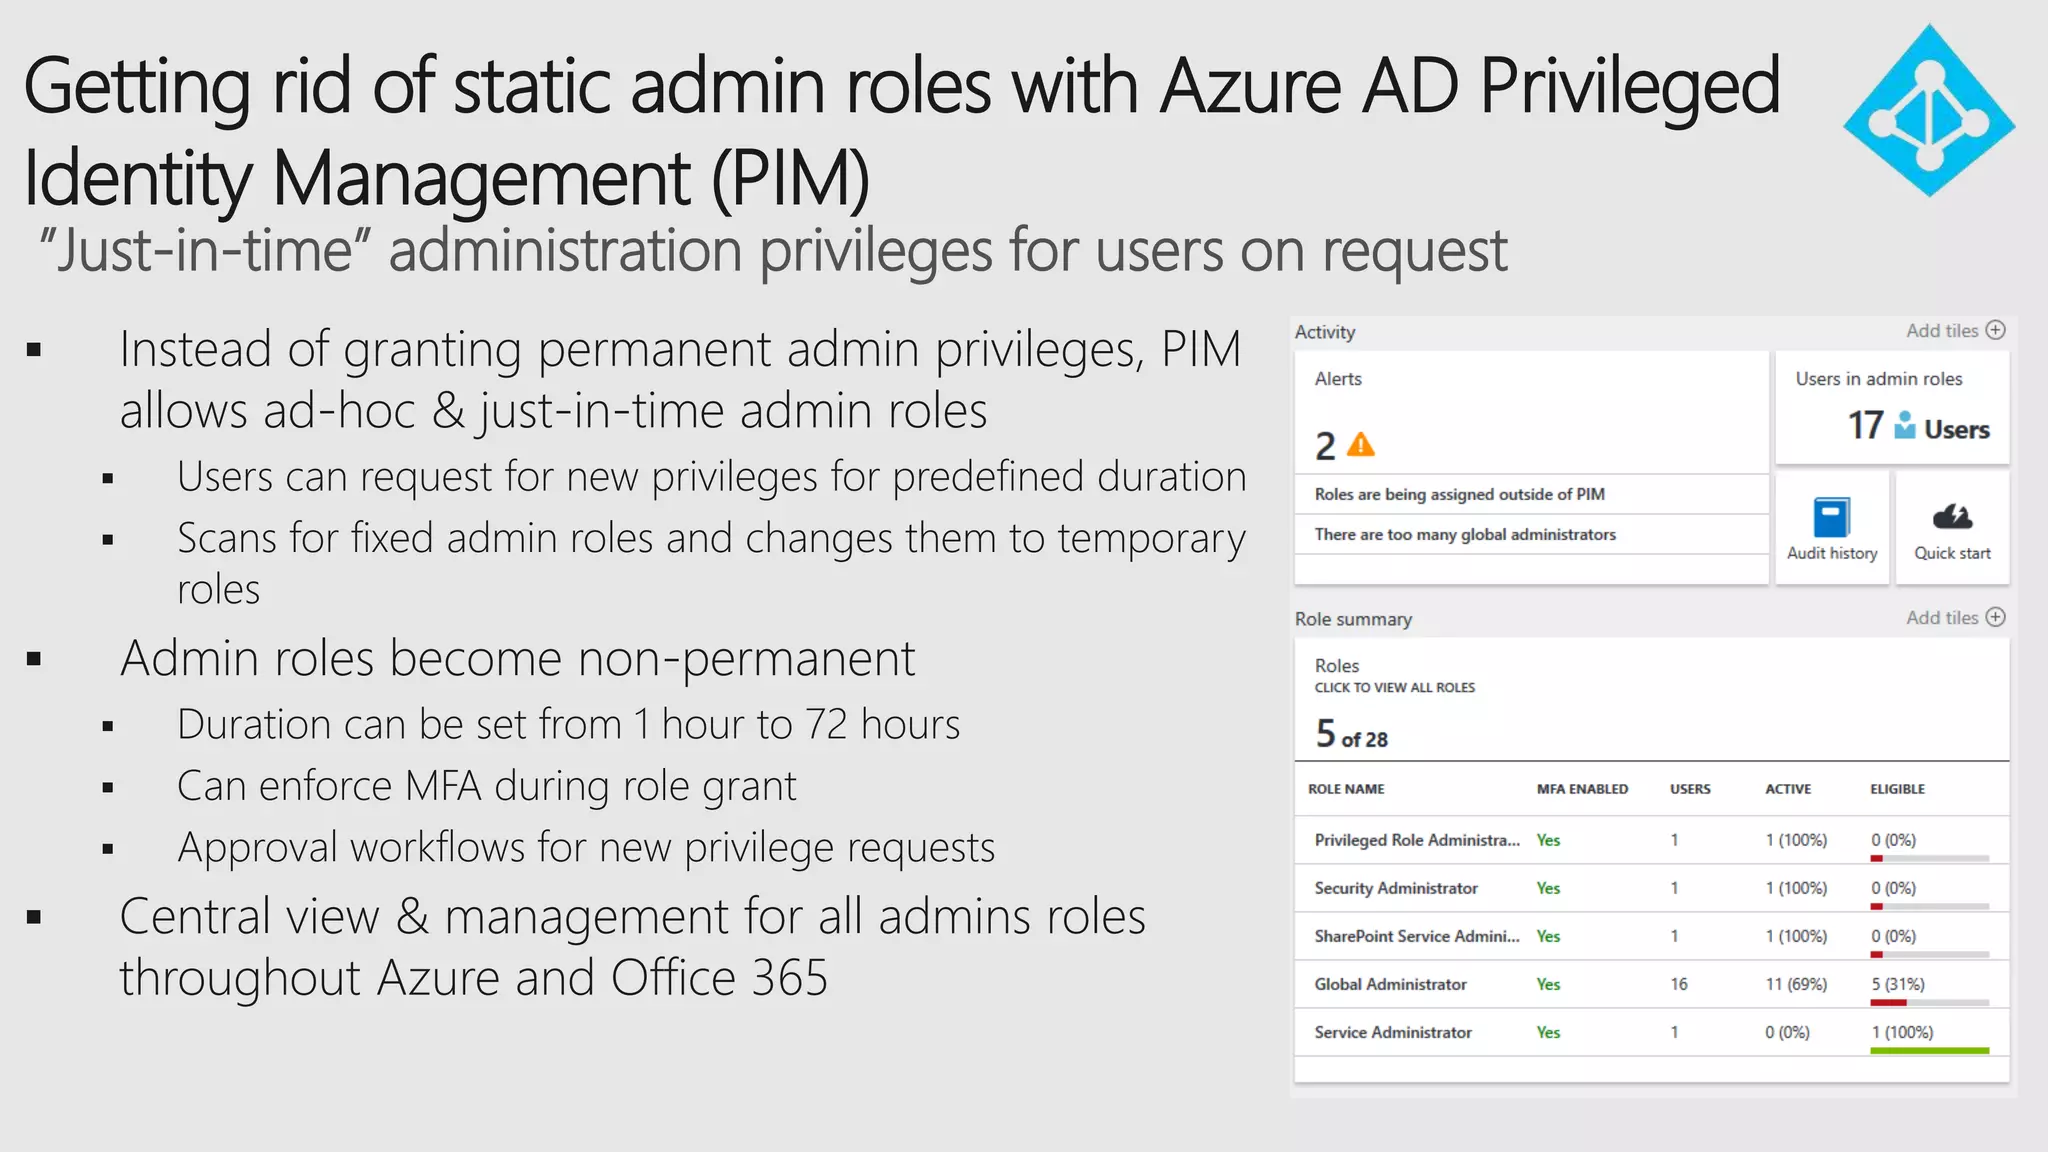Click 5 (31%) eligible value for Global Administrator
The width and height of the screenshot is (2048, 1152).
click(x=1898, y=984)
